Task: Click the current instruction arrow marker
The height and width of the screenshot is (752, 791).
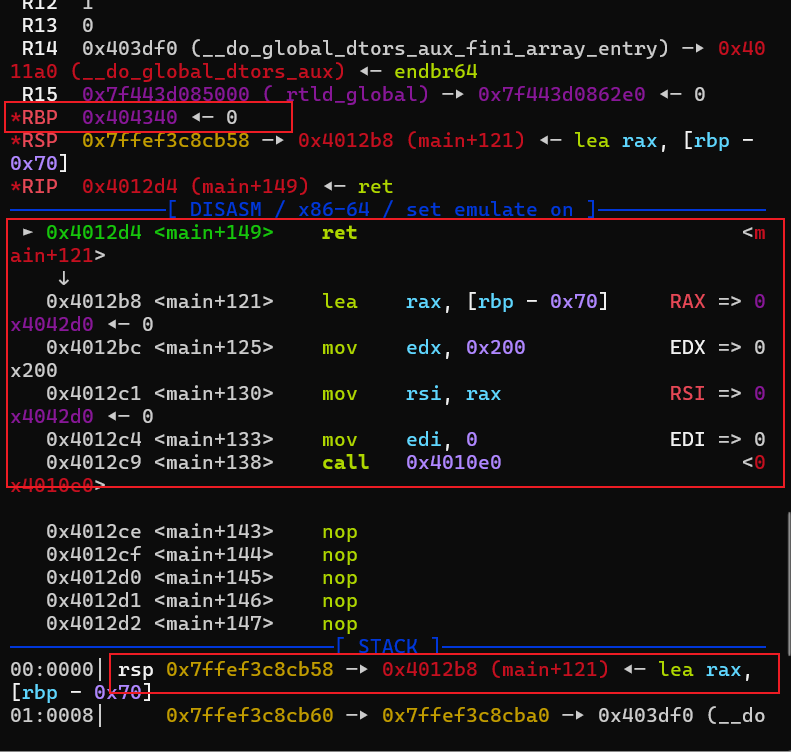Action: (28, 233)
